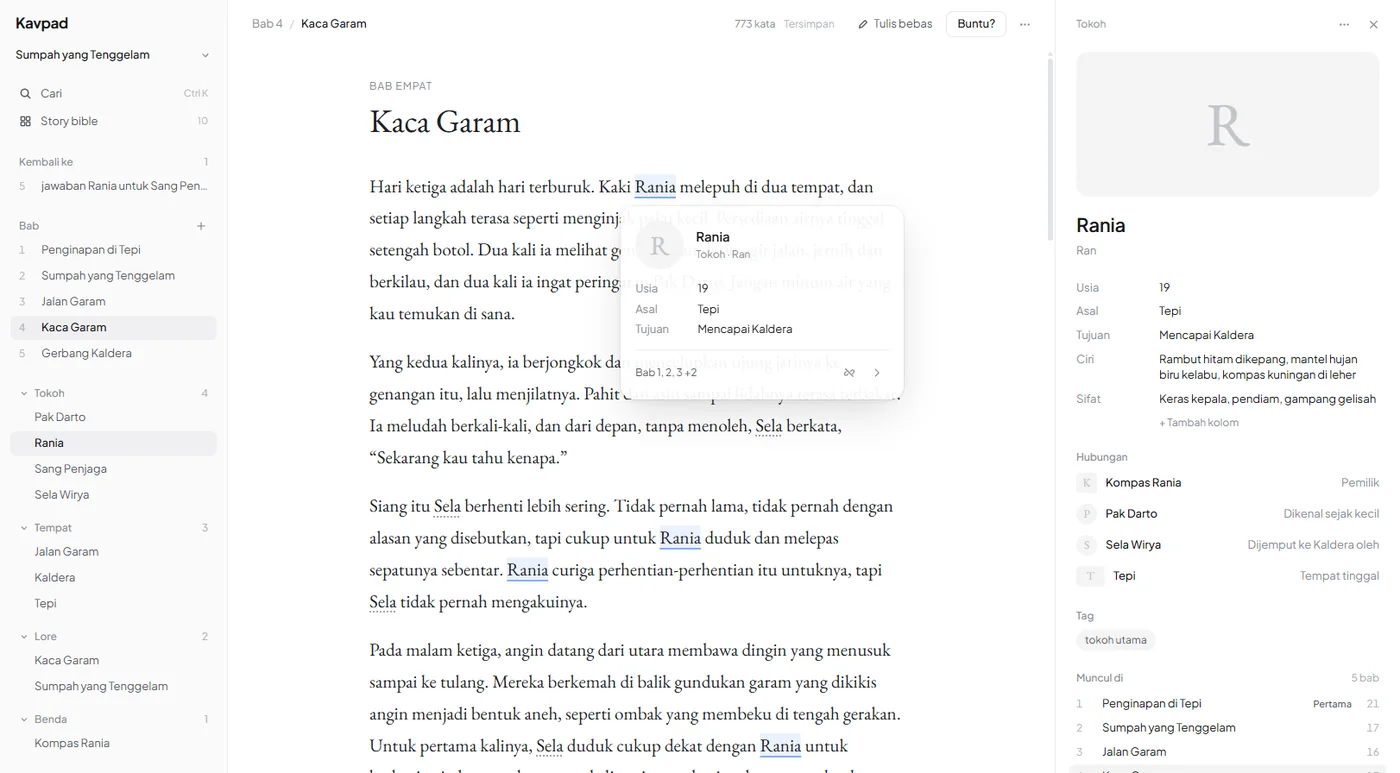Collapse the Tokoh section in sidebar

pos(24,393)
